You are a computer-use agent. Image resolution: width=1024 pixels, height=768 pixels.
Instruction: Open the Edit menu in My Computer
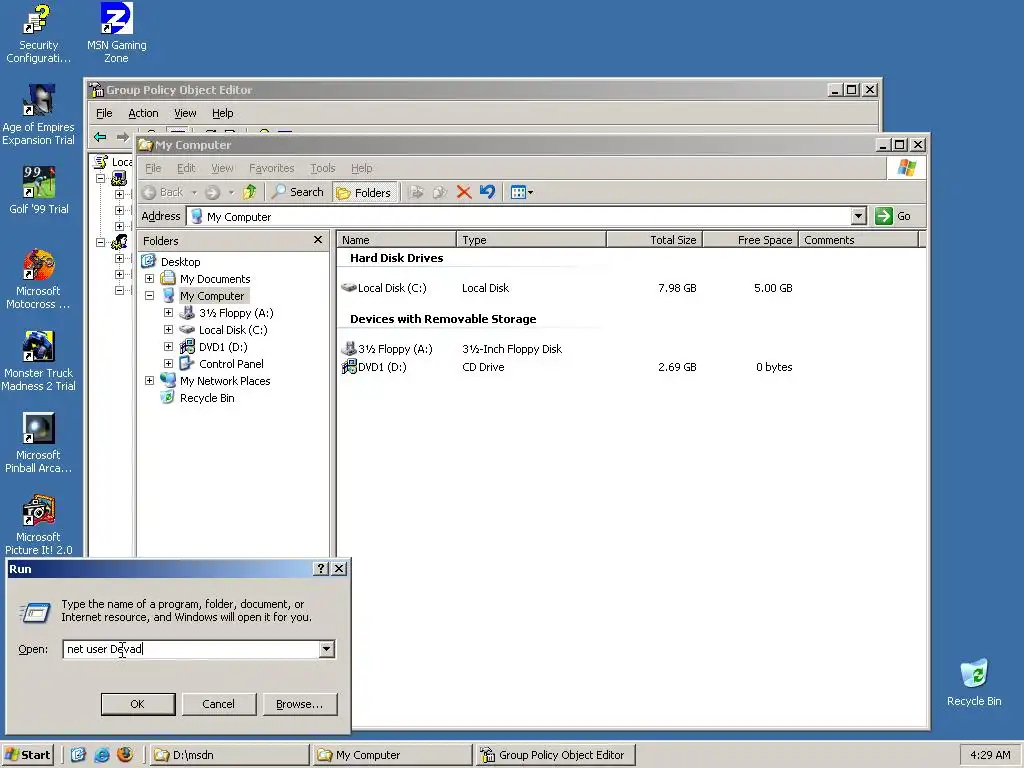coord(186,168)
